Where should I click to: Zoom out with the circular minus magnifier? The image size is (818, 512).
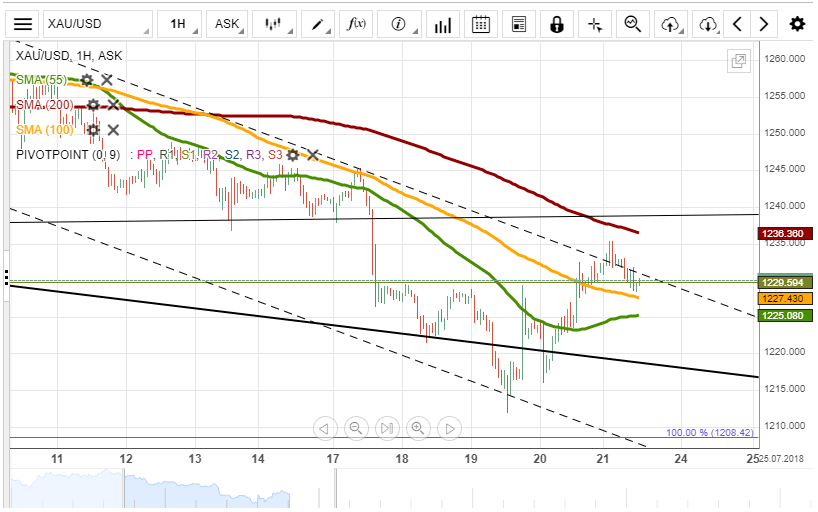(356, 428)
